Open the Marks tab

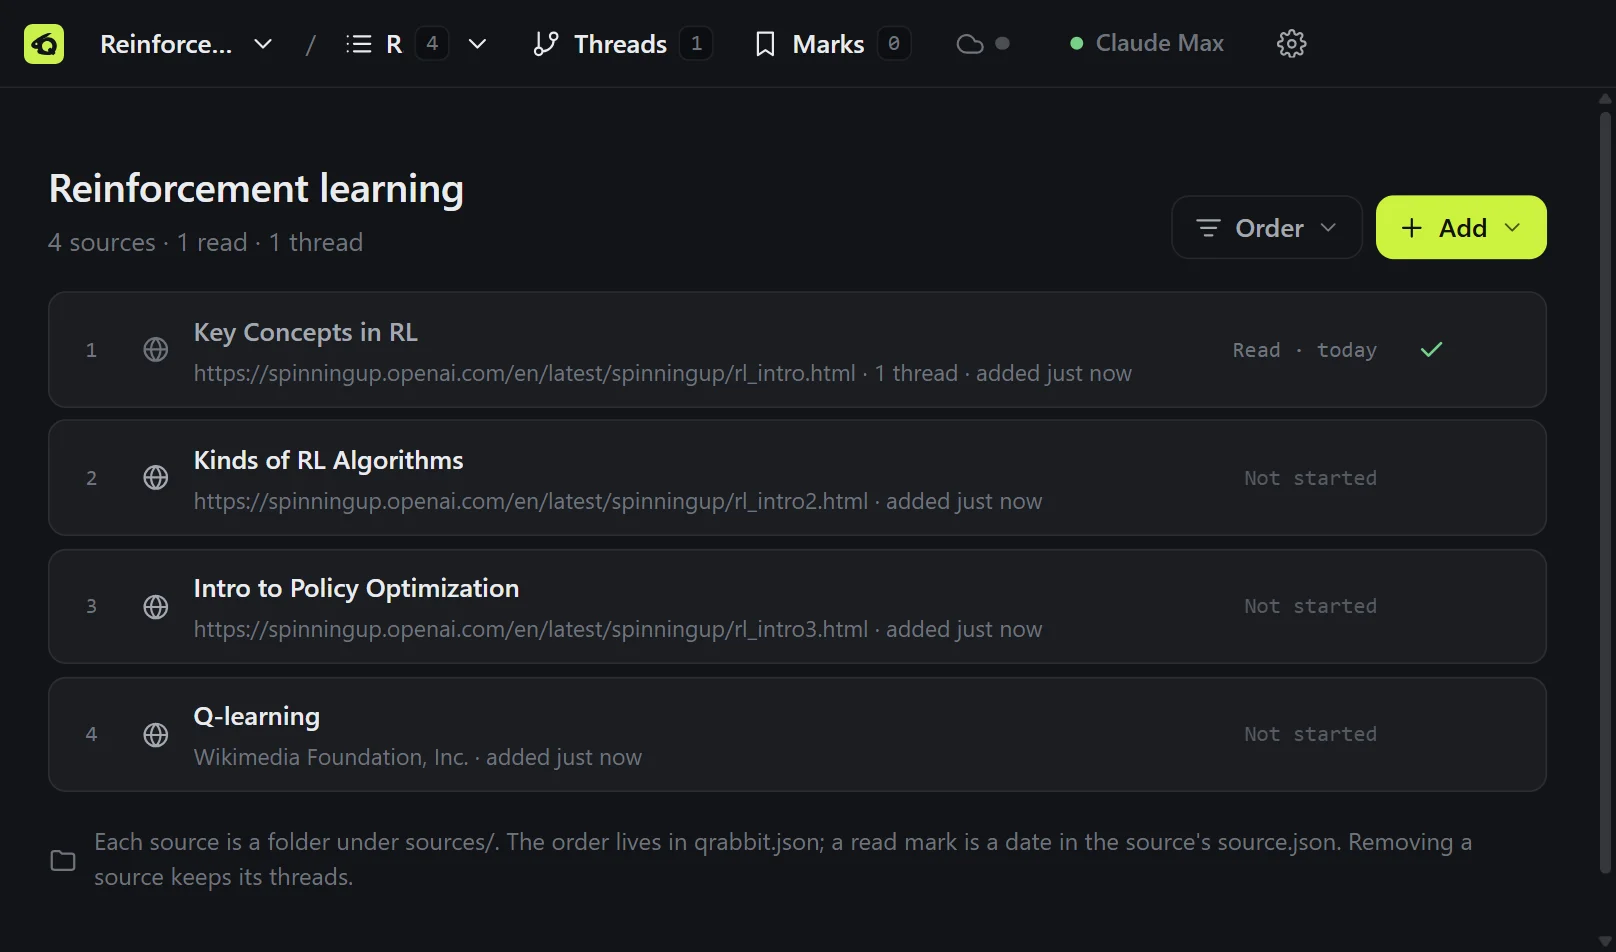pyautogui.click(x=832, y=44)
